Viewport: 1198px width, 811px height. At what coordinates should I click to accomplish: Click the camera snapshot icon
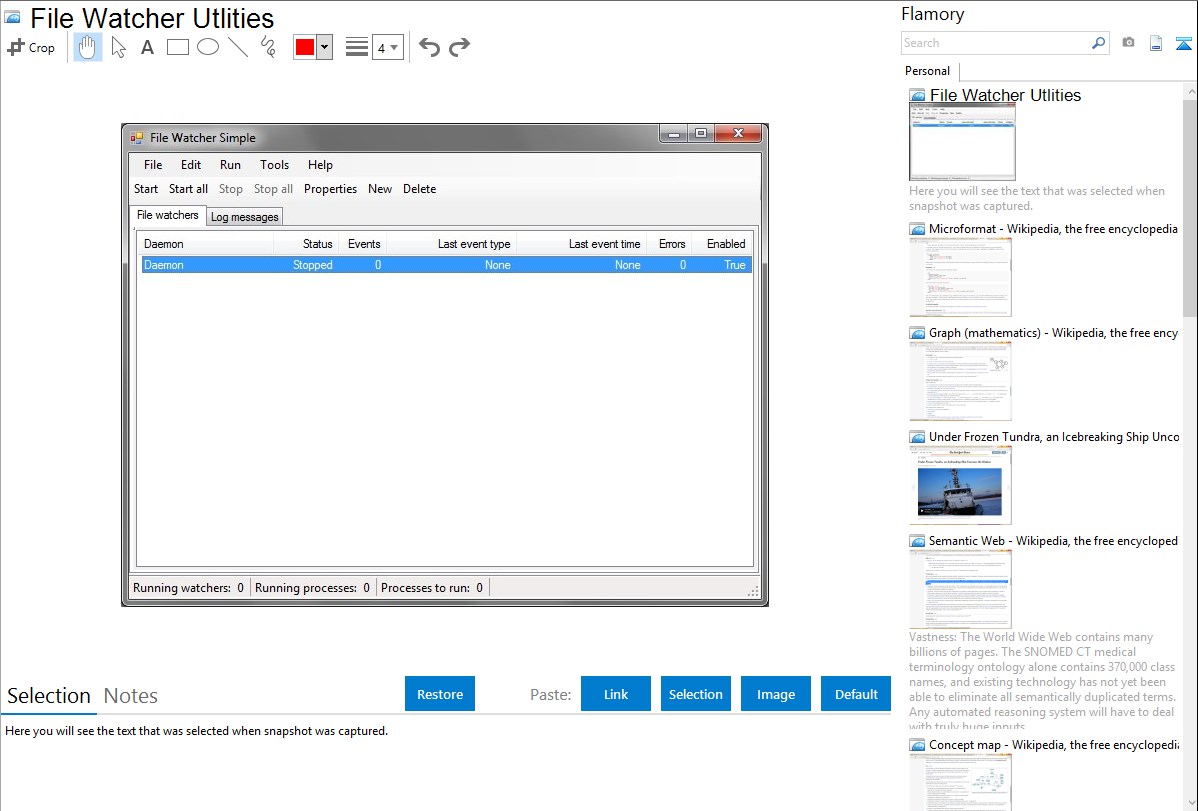[x=1128, y=43]
